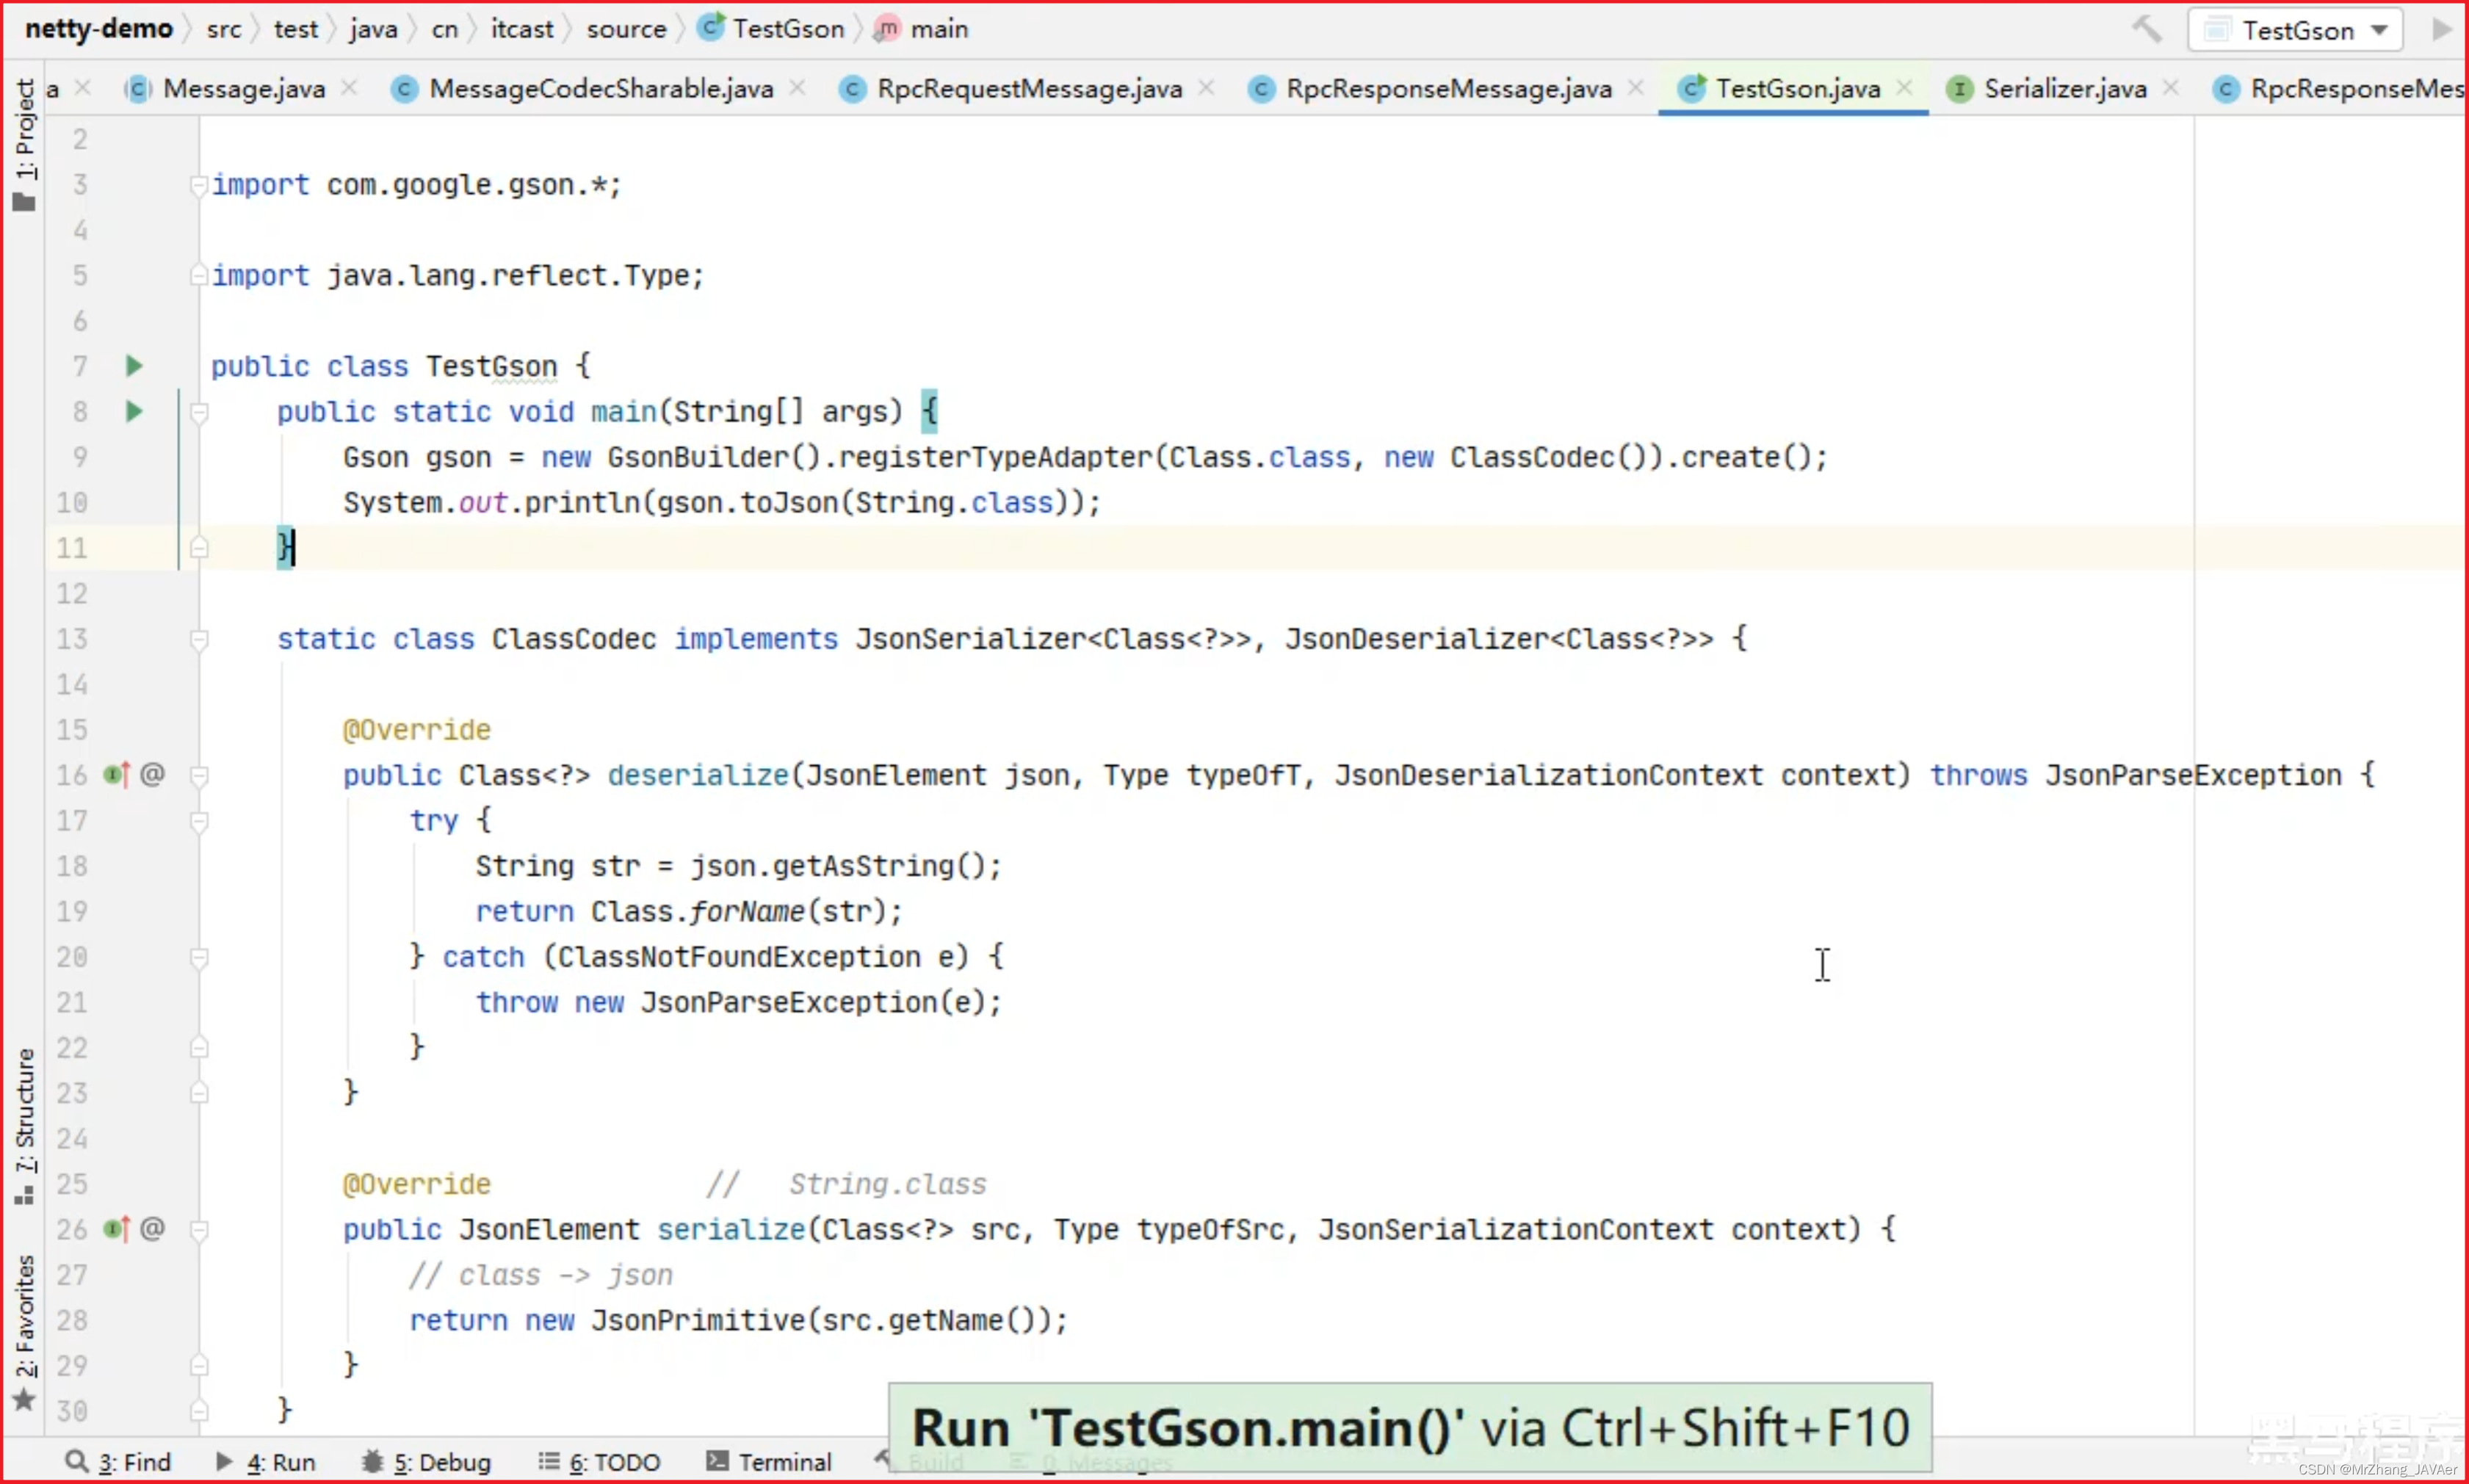2469x1484 pixels.
Task: Click the fold end marker on line 11
Action: tap(199, 548)
